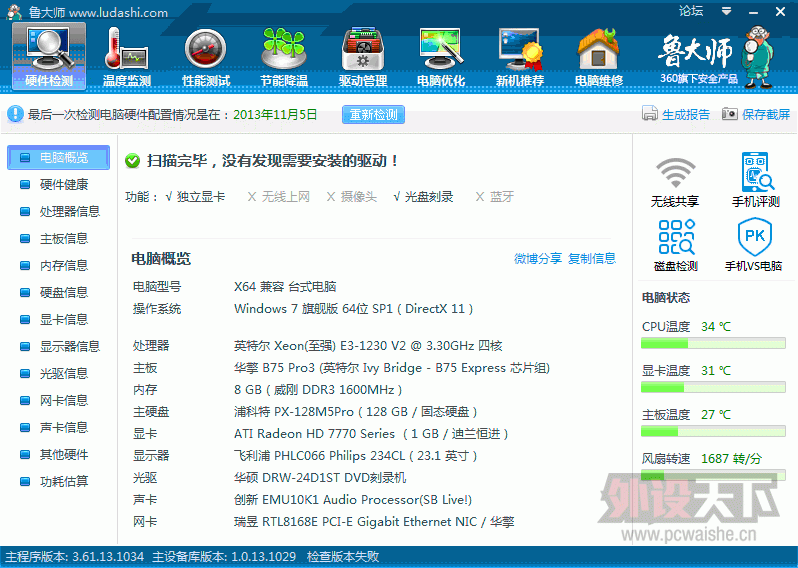Open the title bar dropdown menu arrow
Screen dimensions: 798x568
[727, 11]
